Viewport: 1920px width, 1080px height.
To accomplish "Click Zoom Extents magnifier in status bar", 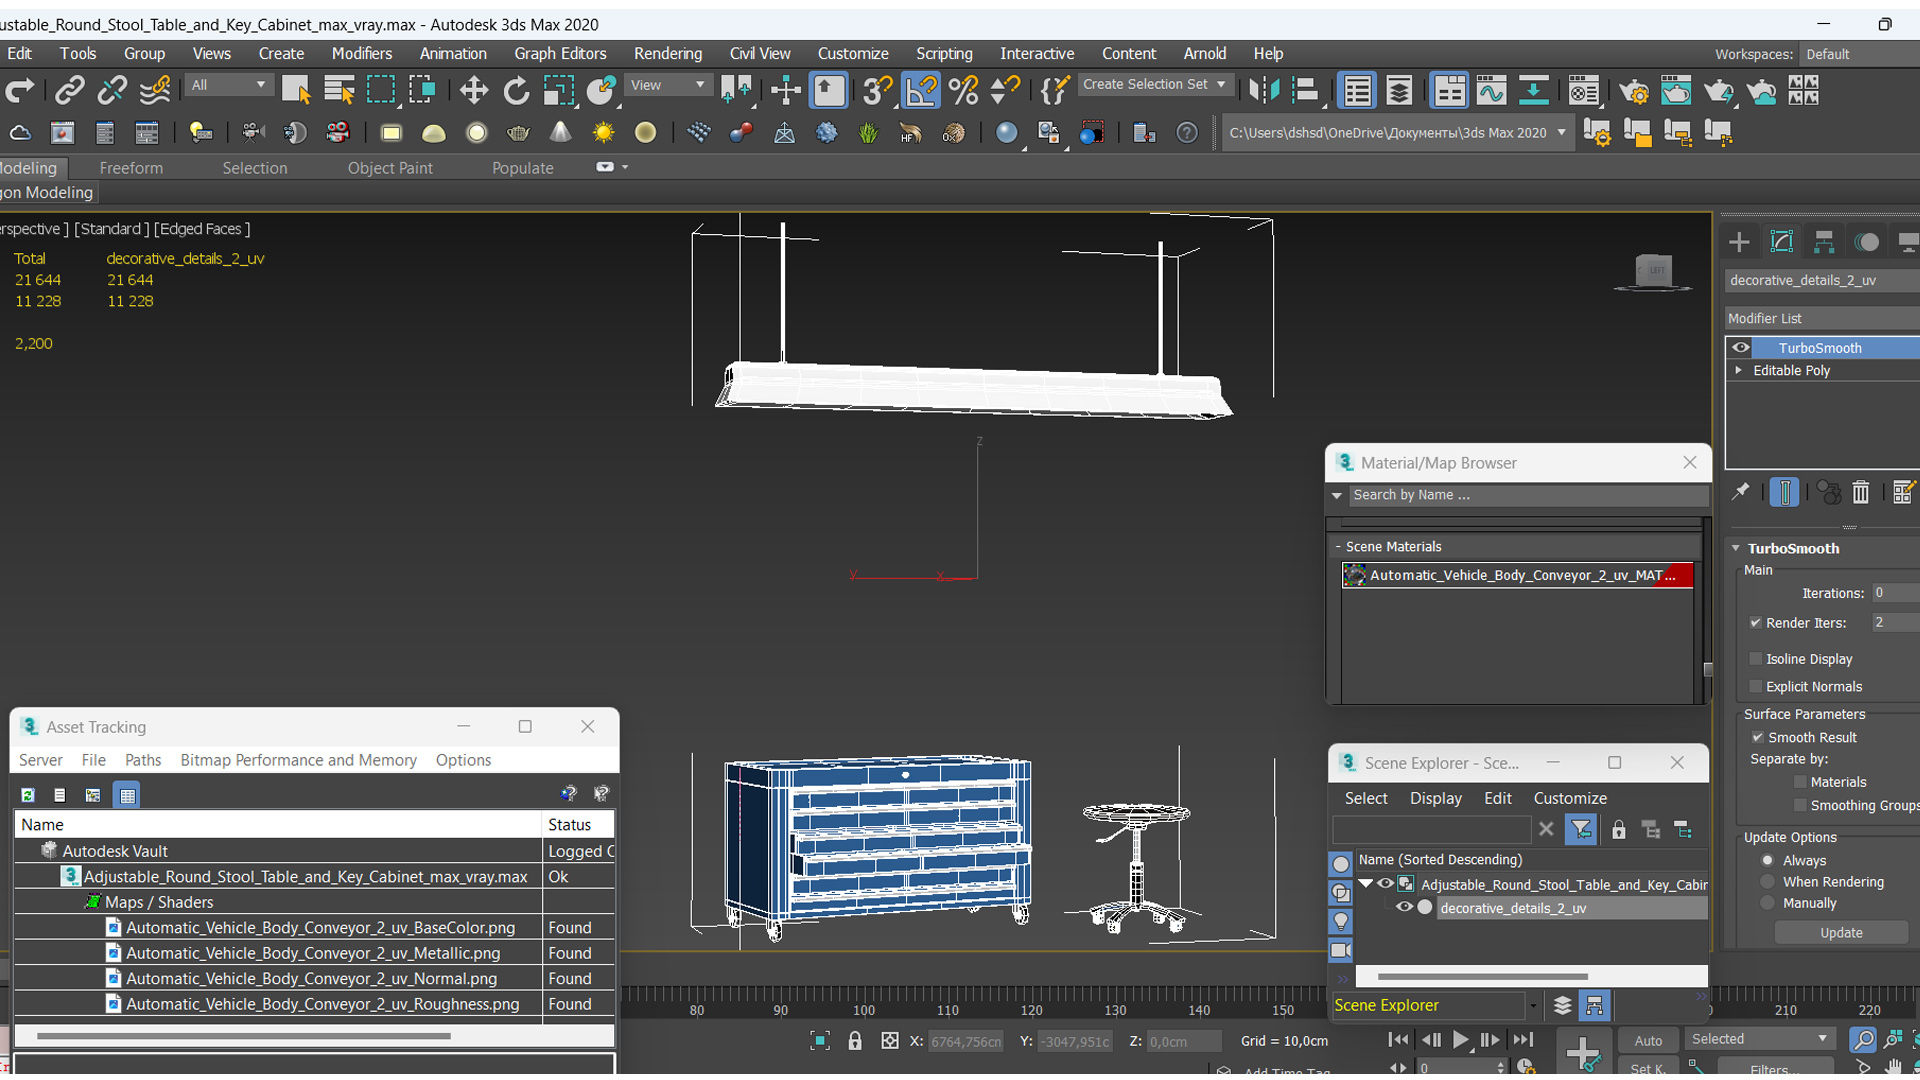I will [1862, 1040].
